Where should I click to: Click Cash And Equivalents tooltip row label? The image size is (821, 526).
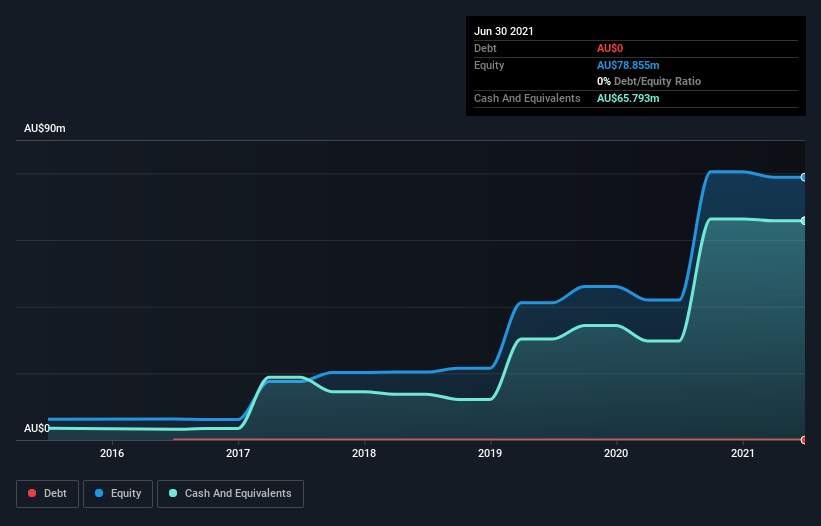point(527,98)
